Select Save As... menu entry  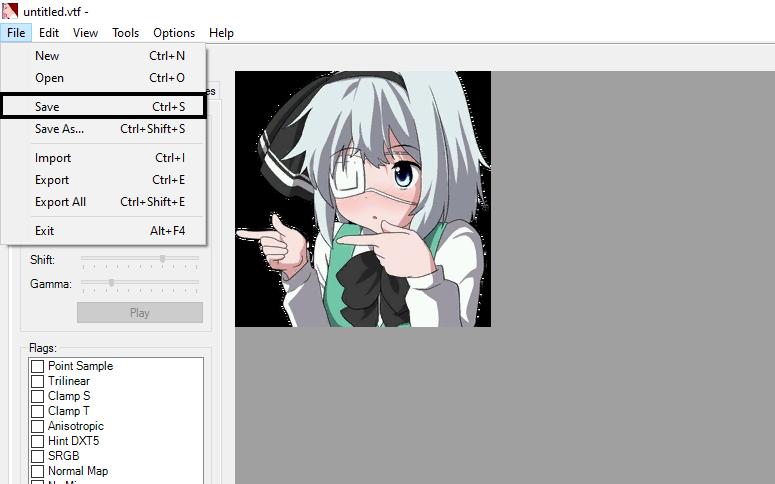click(103, 129)
